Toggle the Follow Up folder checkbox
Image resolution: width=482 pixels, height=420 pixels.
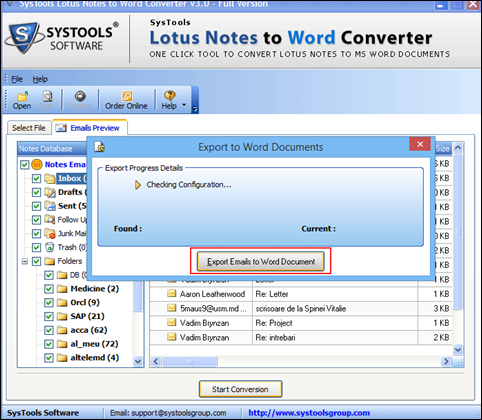(x=37, y=220)
